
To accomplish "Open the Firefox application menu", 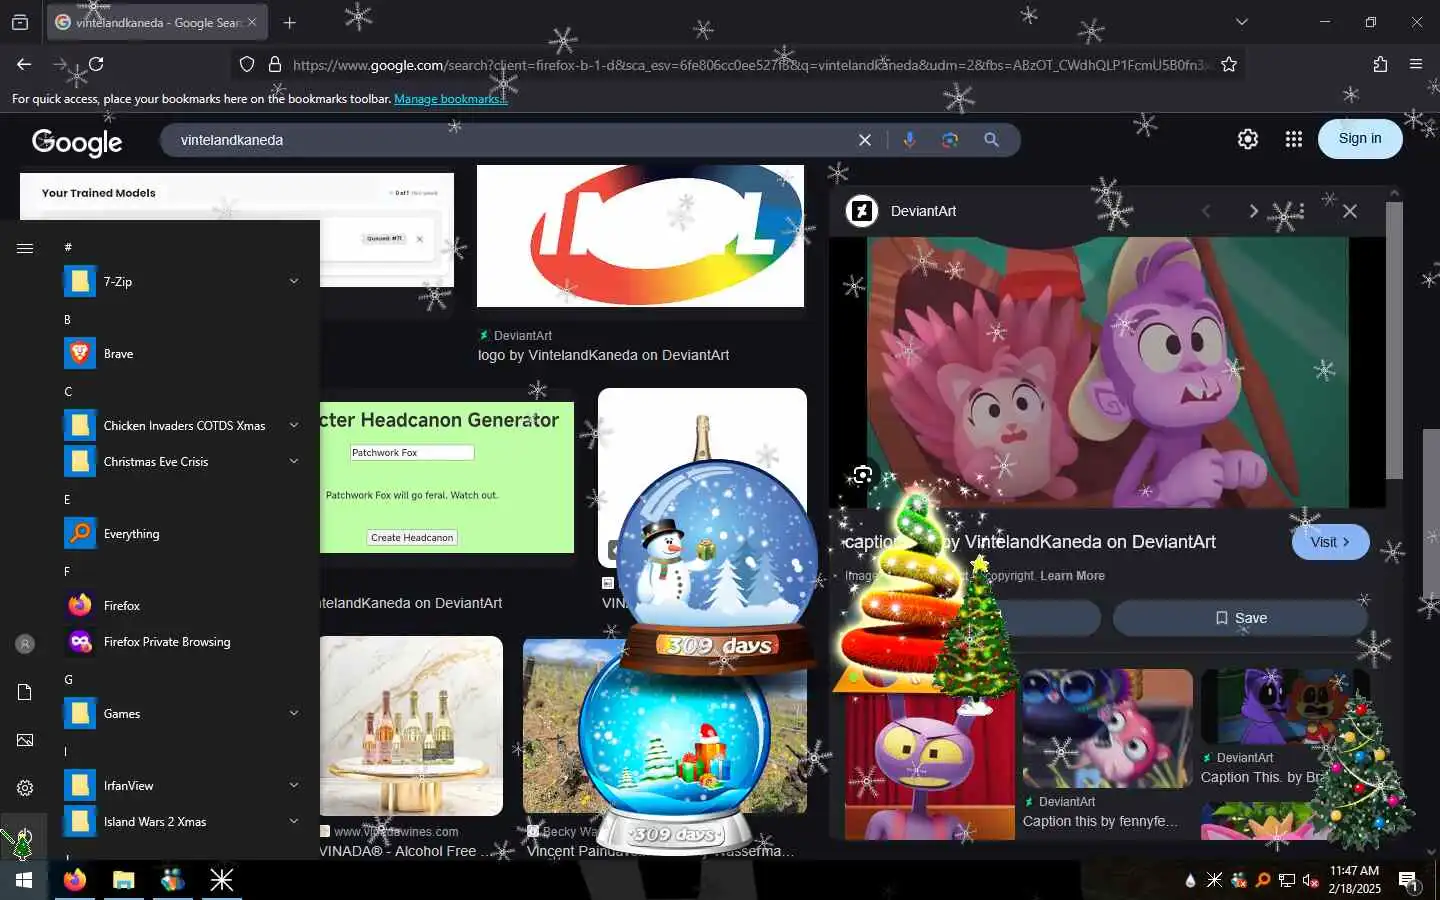I will 1416,64.
